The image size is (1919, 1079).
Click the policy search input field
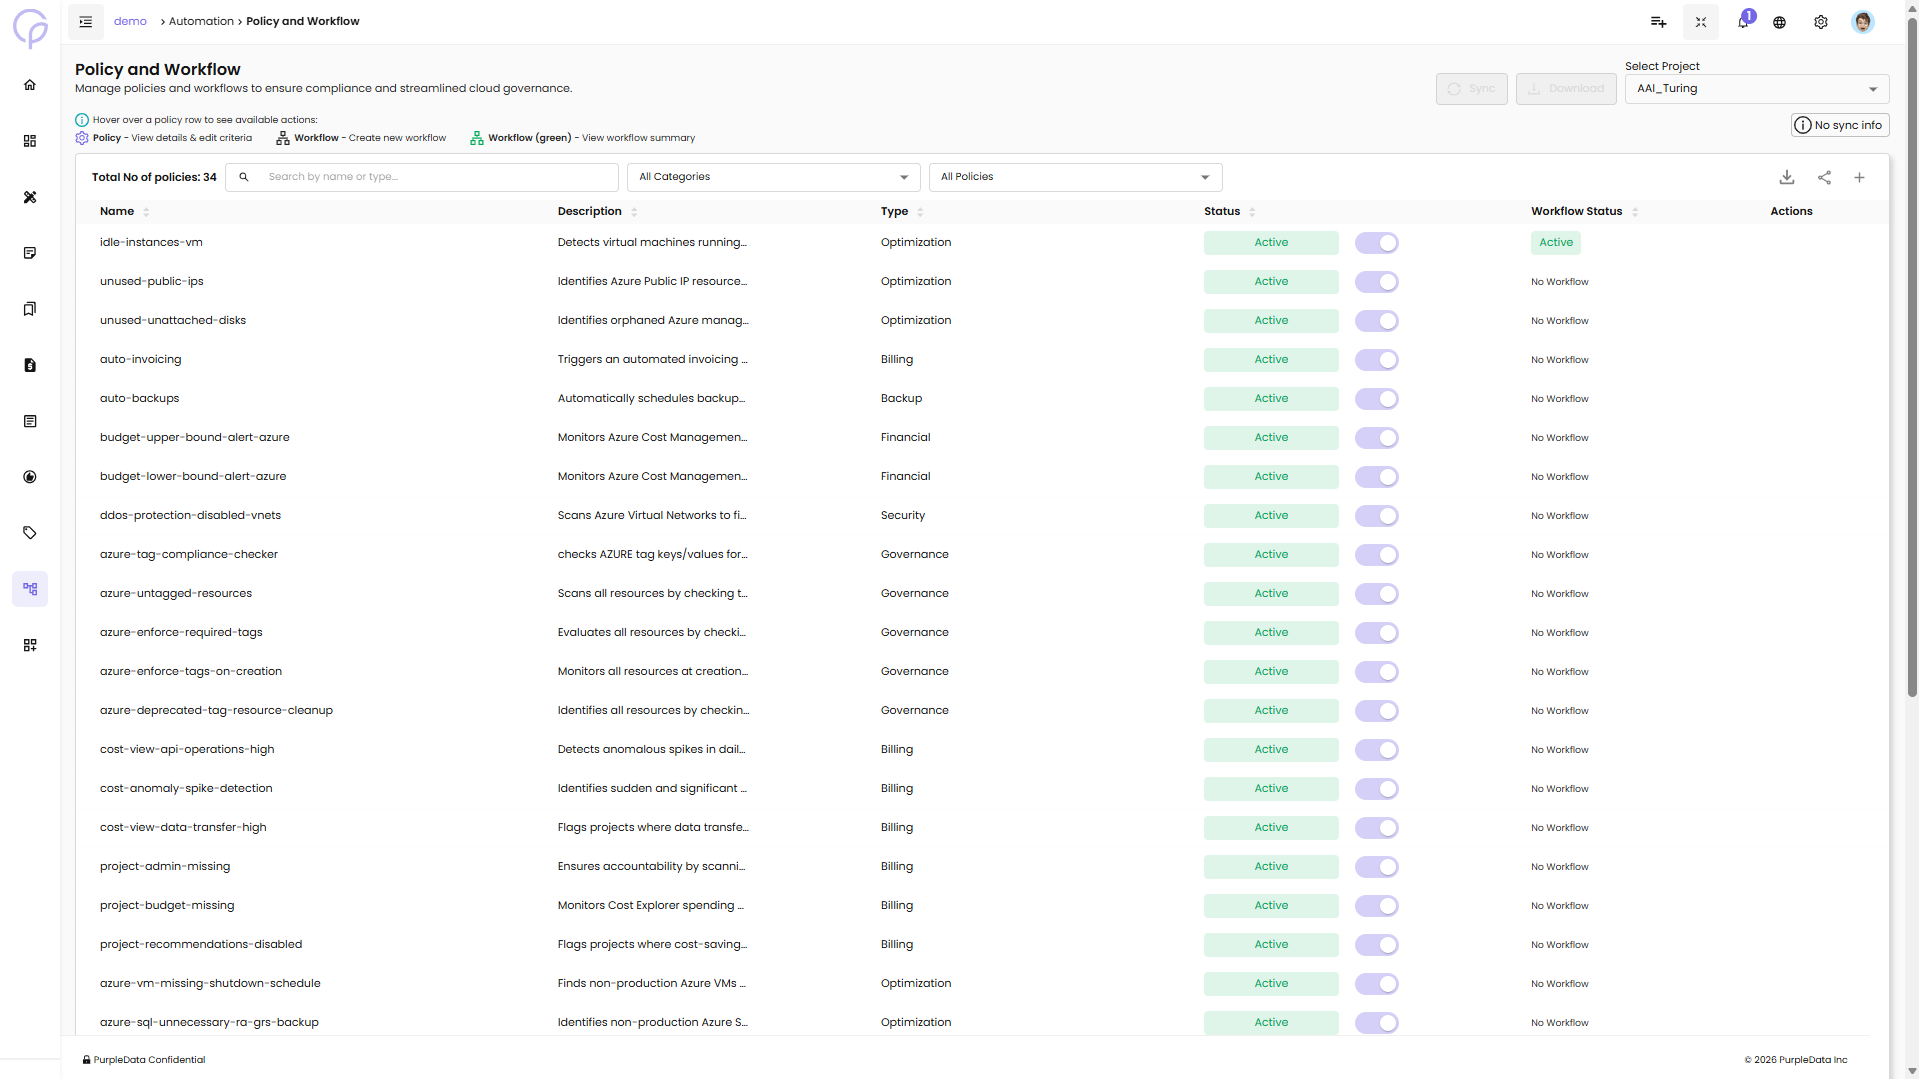(x=435, y=177)
